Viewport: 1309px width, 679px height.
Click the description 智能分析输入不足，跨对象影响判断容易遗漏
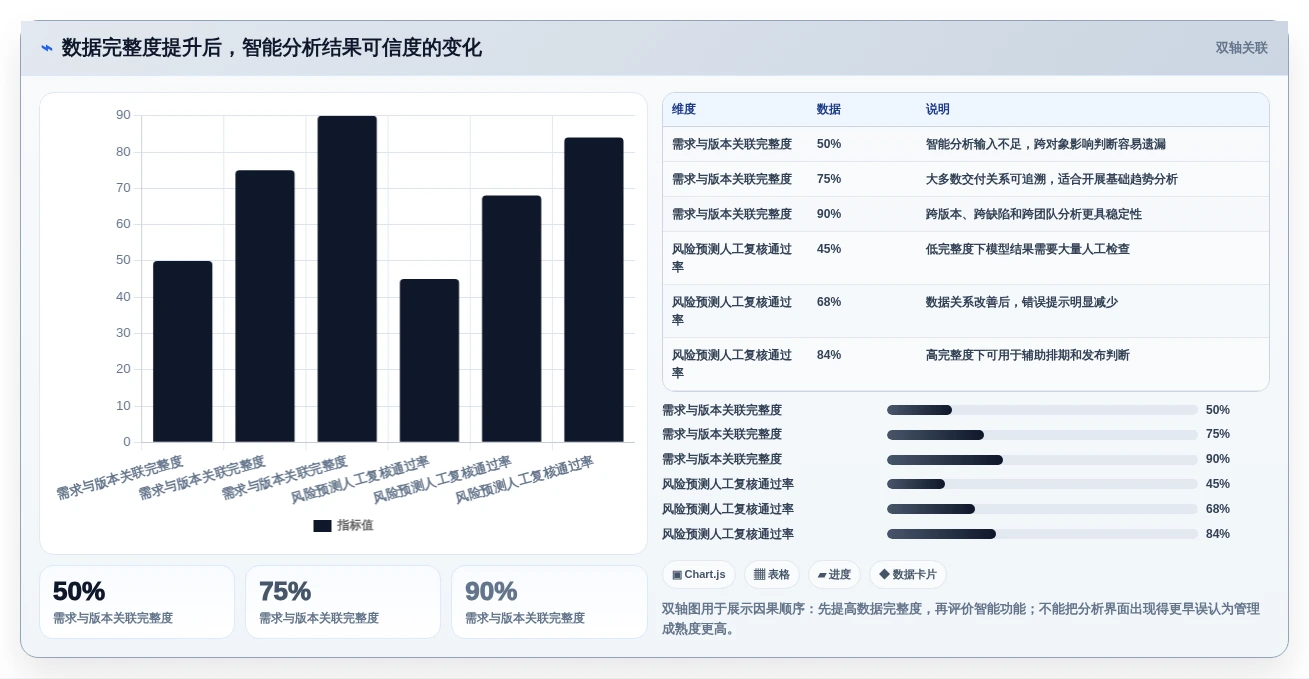point(1046,144)
